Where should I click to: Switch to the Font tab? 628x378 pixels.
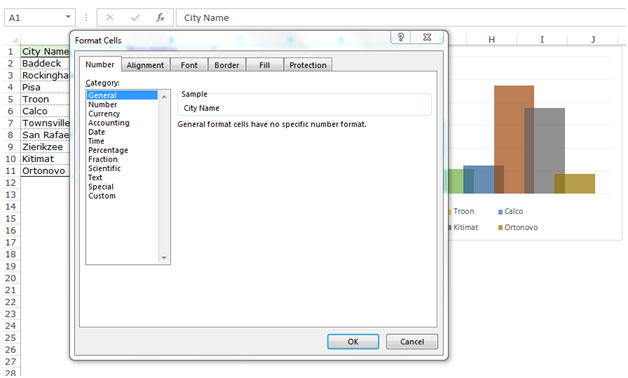click(189, 65)
